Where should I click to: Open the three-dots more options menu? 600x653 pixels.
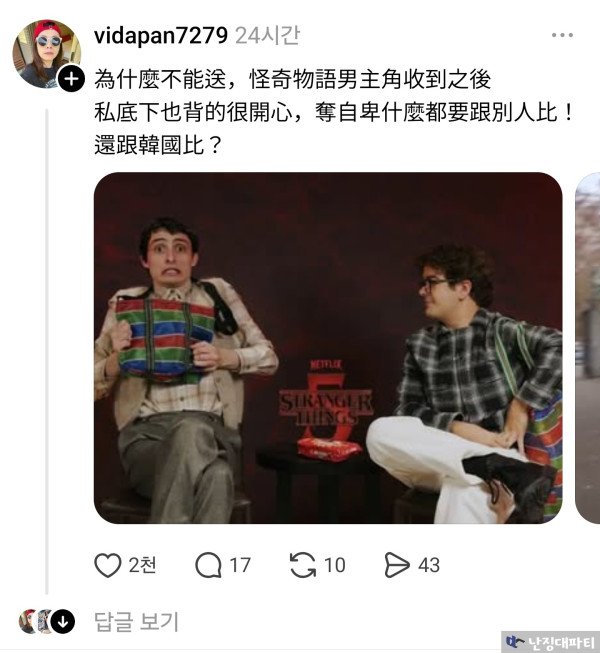click(x=563, y=35)
